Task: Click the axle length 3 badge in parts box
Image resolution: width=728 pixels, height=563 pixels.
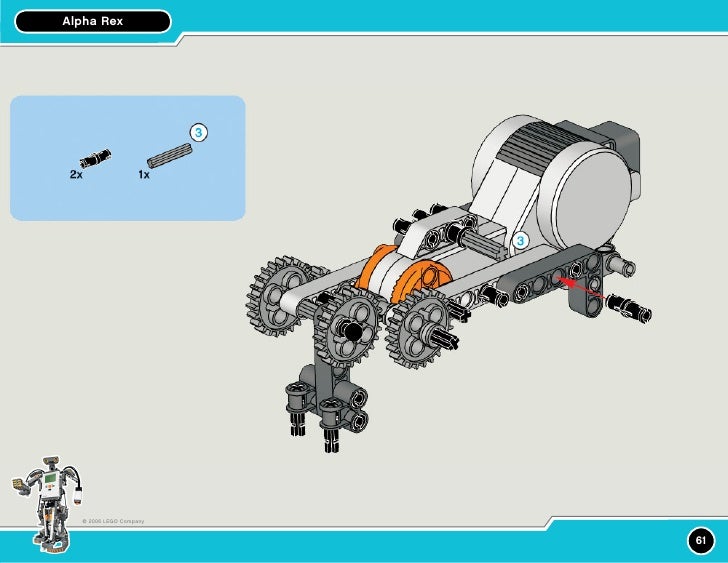Action: (199, 133)
